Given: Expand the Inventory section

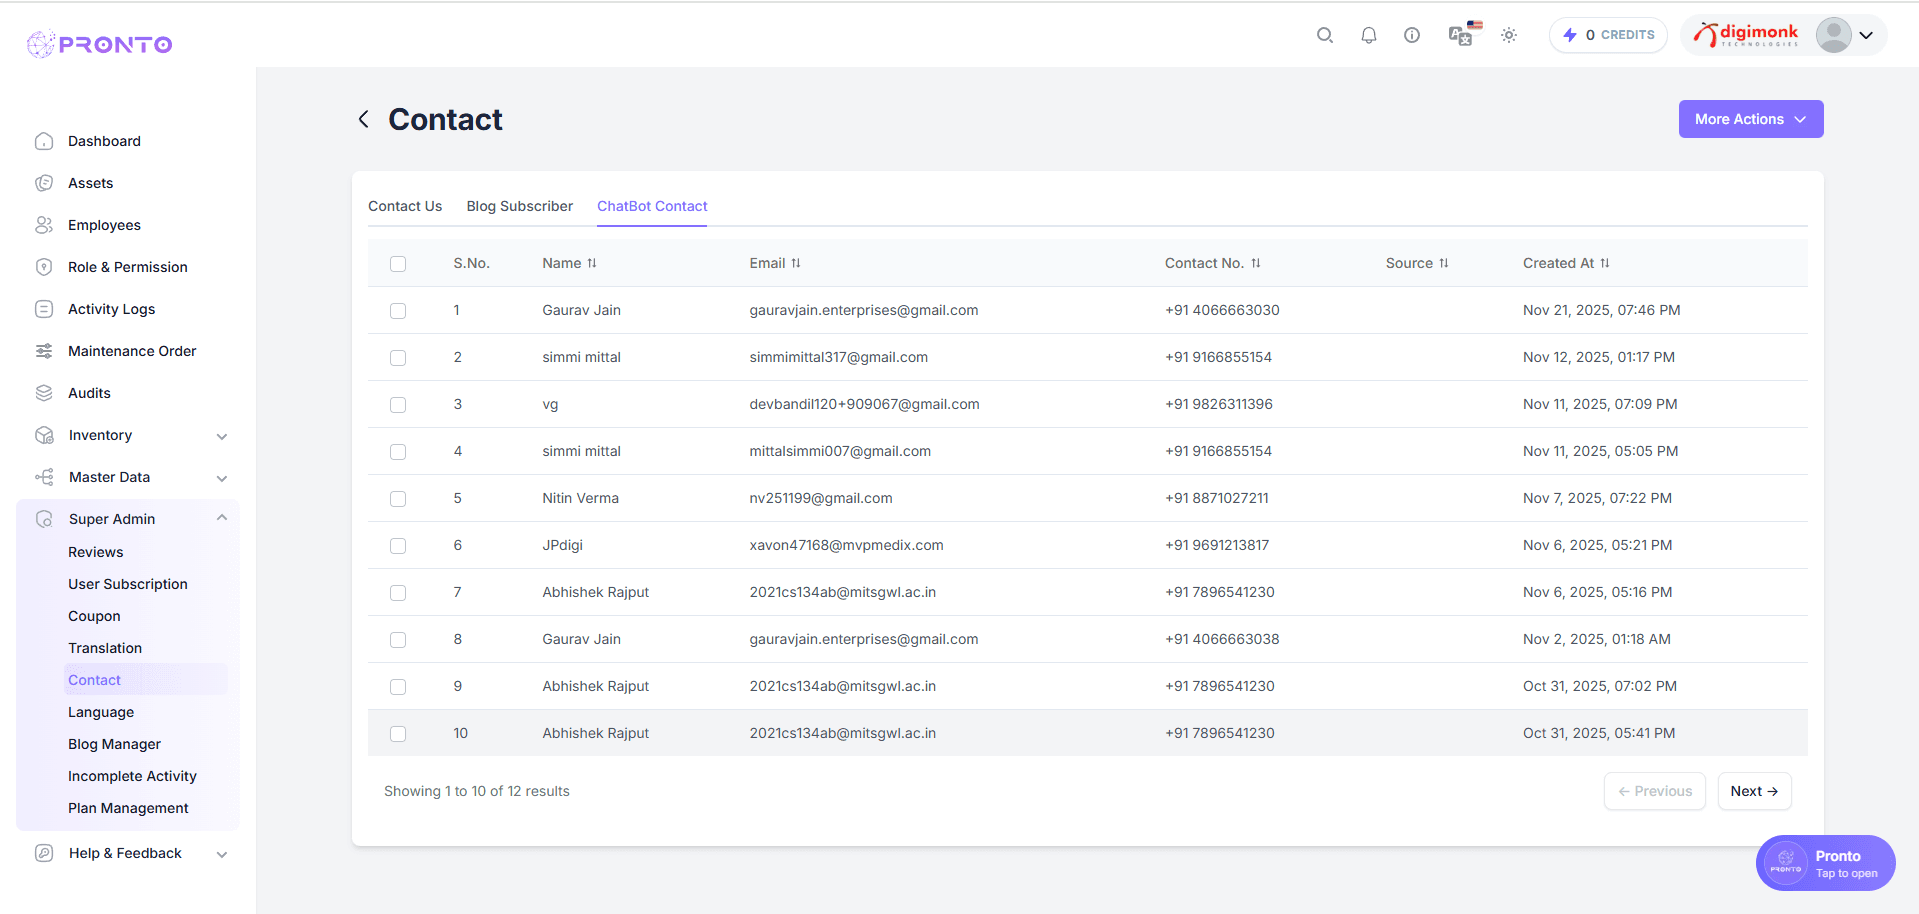Looking at the screenshot, I should coord(100,434).
